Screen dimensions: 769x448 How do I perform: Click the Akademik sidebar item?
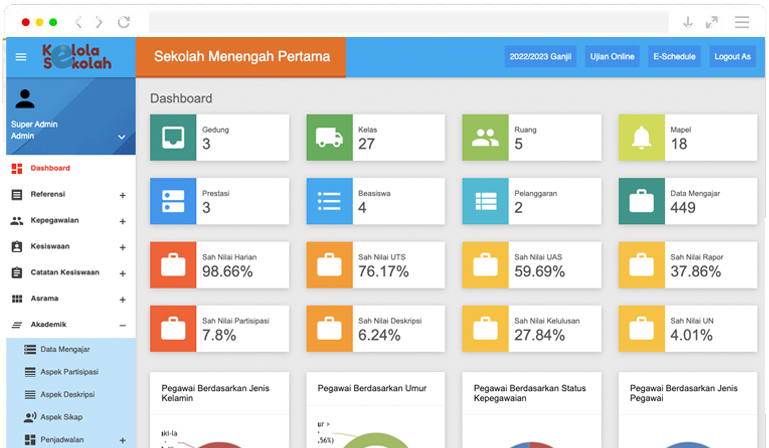48,324
